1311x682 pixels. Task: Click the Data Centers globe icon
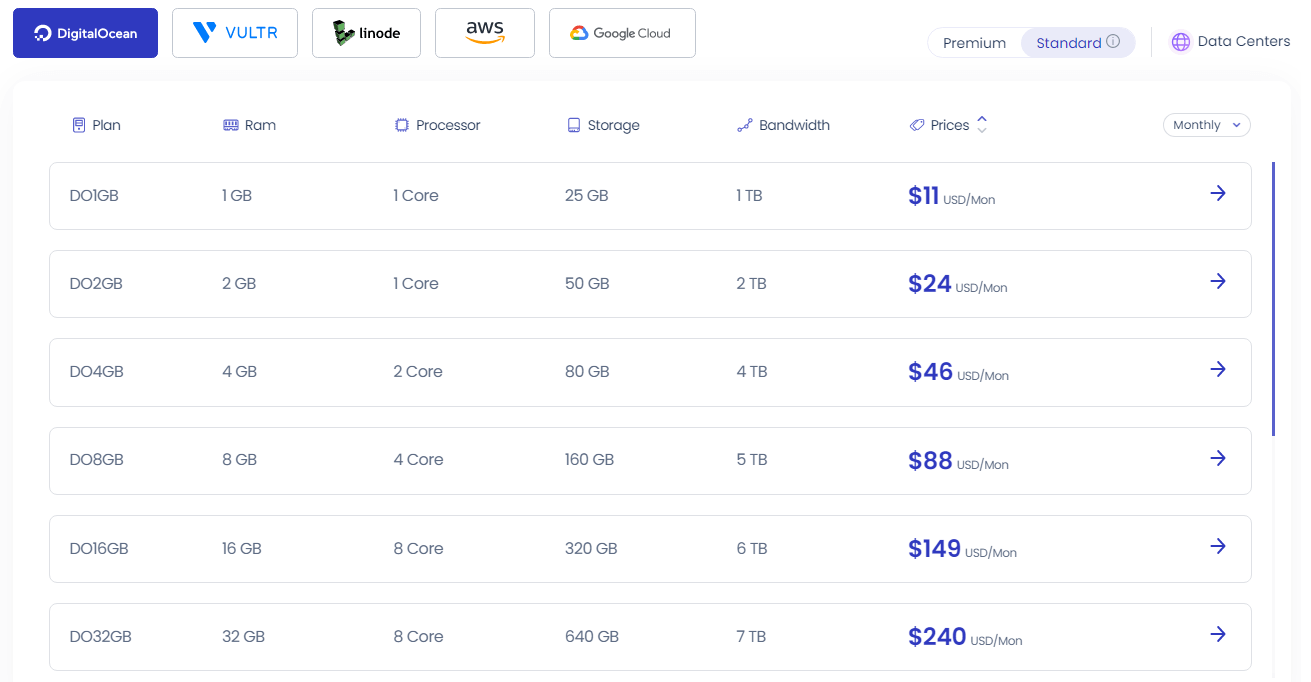[x=1180, y=41]
